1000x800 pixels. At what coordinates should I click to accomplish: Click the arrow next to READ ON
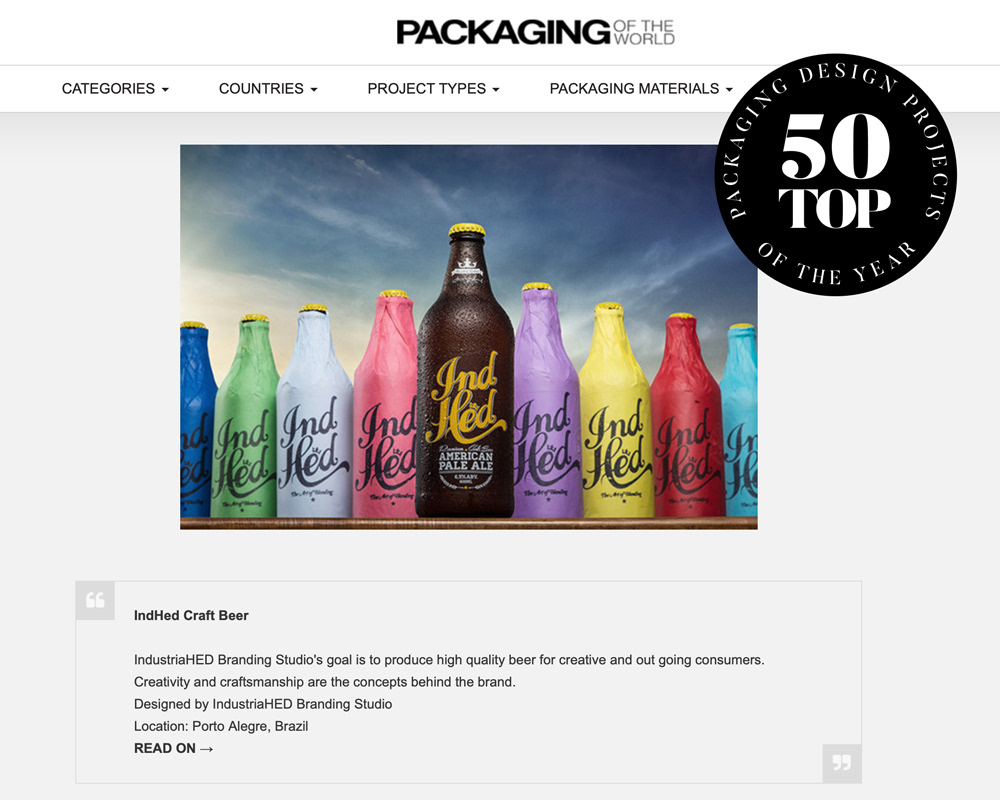207,749
